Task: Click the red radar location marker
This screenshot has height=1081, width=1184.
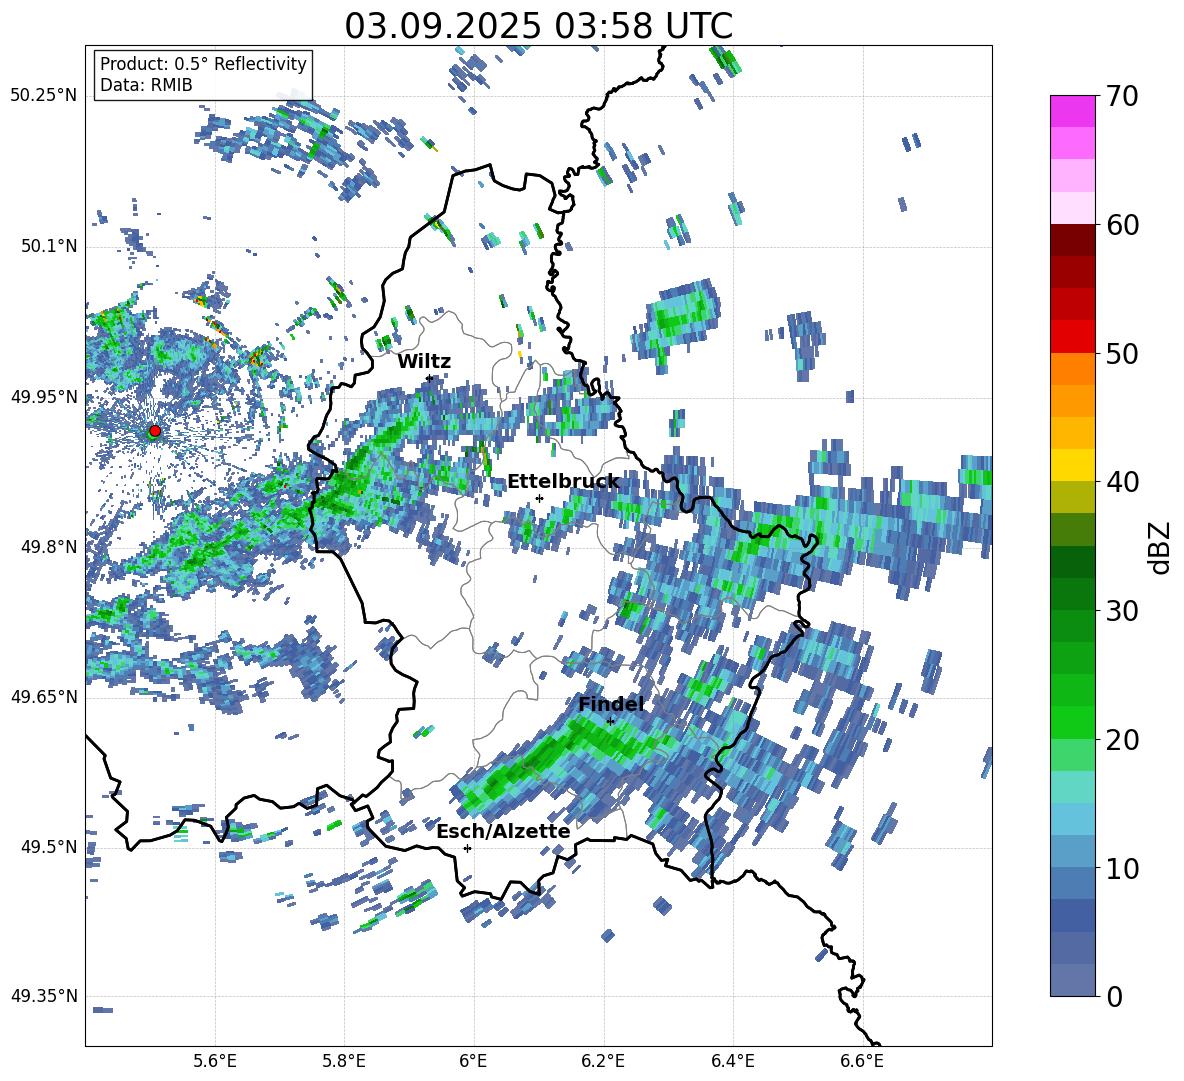Action: (155, 431)
